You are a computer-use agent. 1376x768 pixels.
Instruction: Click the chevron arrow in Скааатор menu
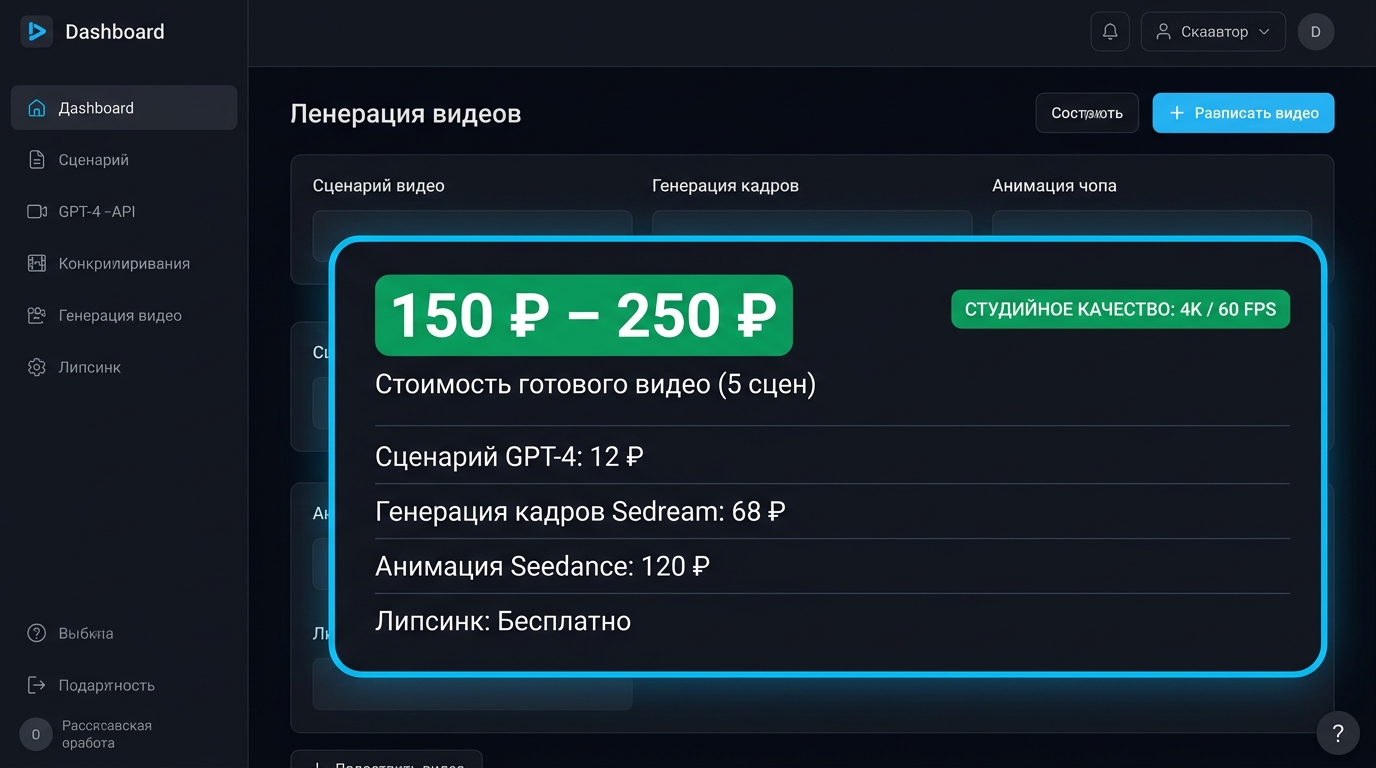(x=1264, y=32)
